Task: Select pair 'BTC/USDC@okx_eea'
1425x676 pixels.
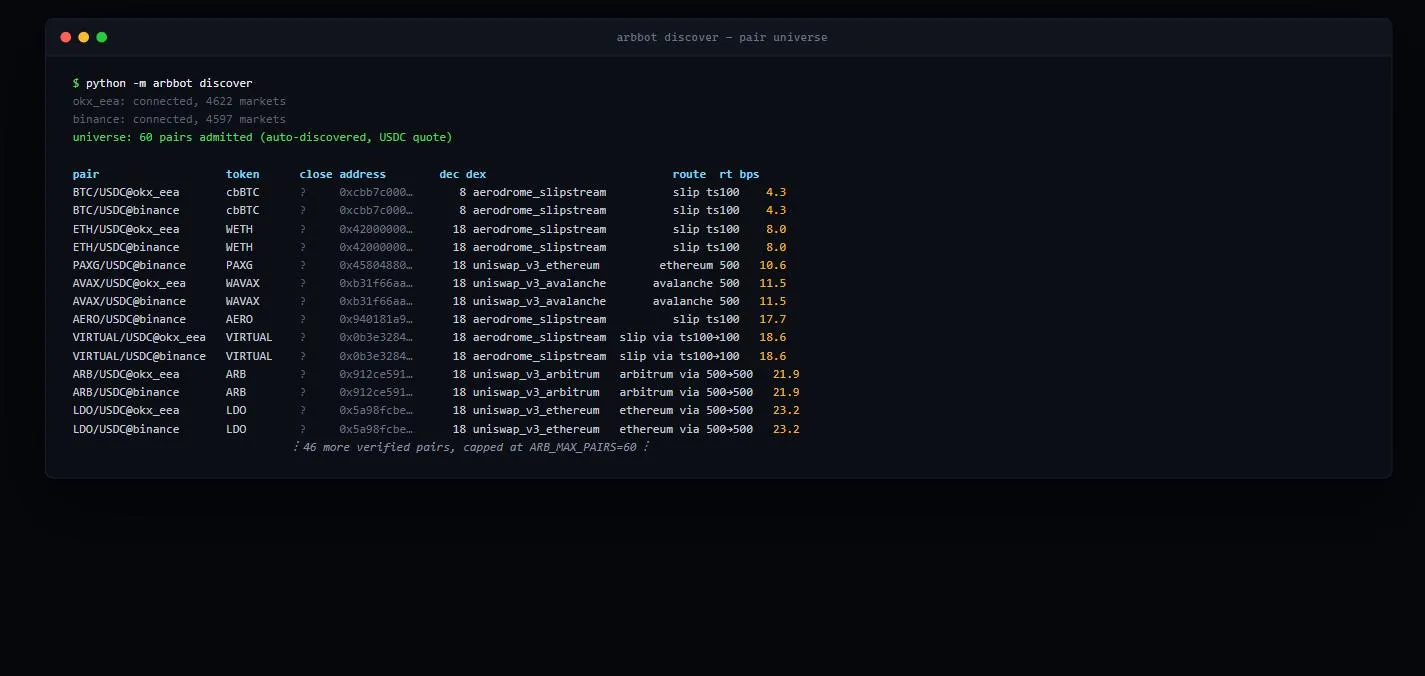Action: point(126,192)
